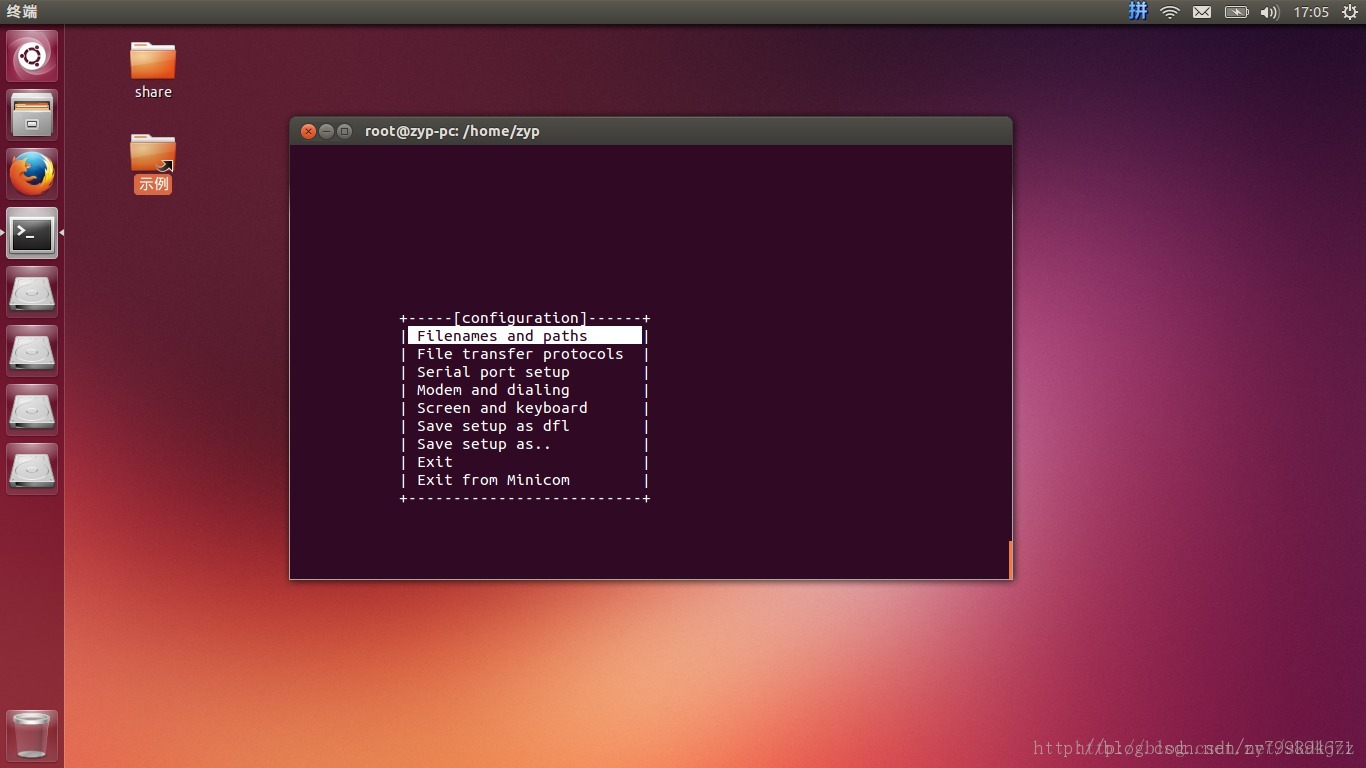Open the Files manager in the launcher
Viewport: 1366px width, 768px height.
pyautogui.click(x=32, y=115)
